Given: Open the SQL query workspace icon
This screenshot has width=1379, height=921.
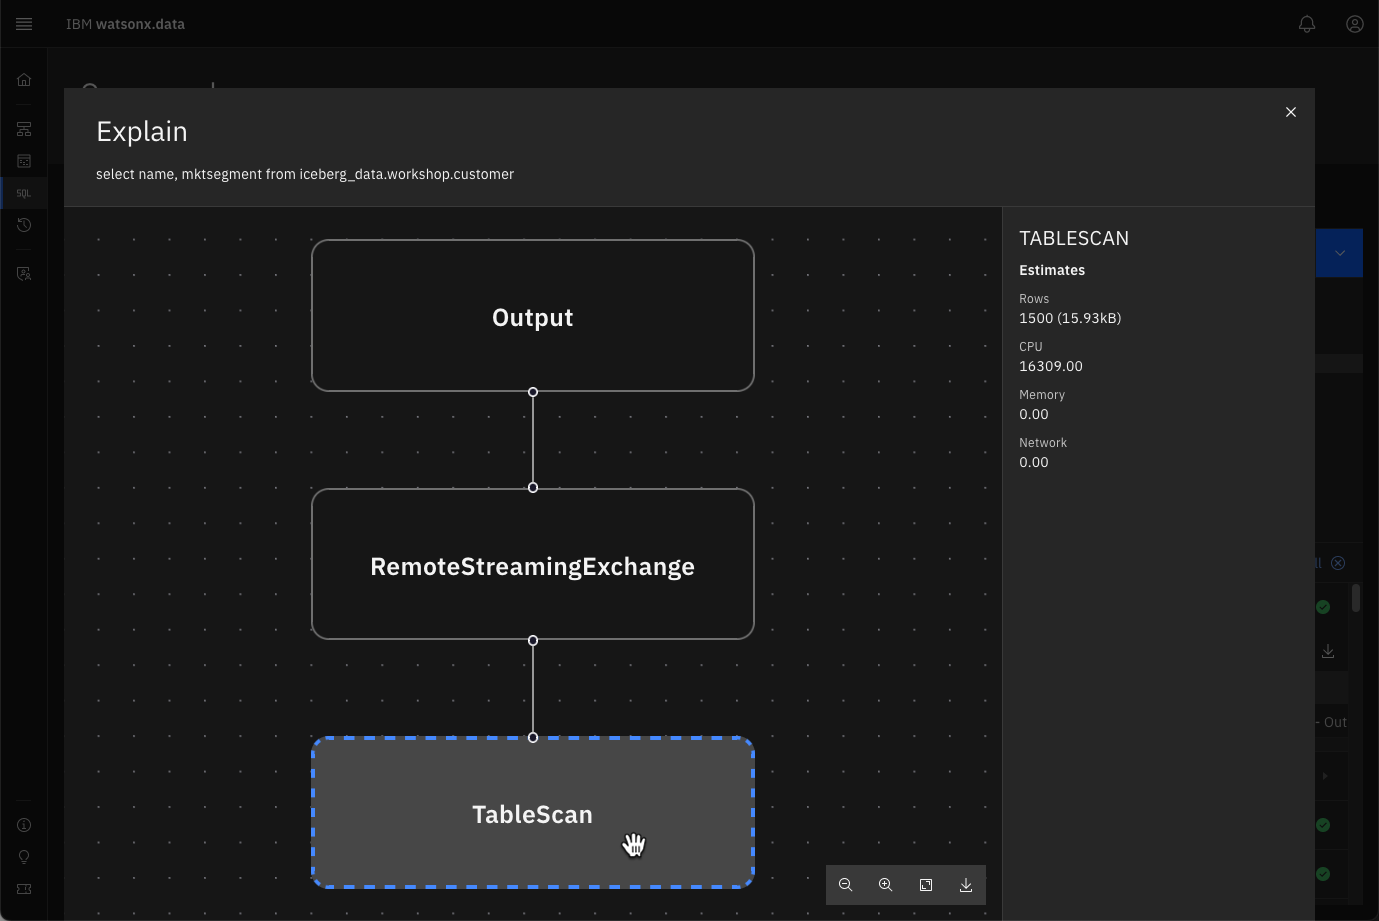Looking at the screenshot, I should [24, 193].
